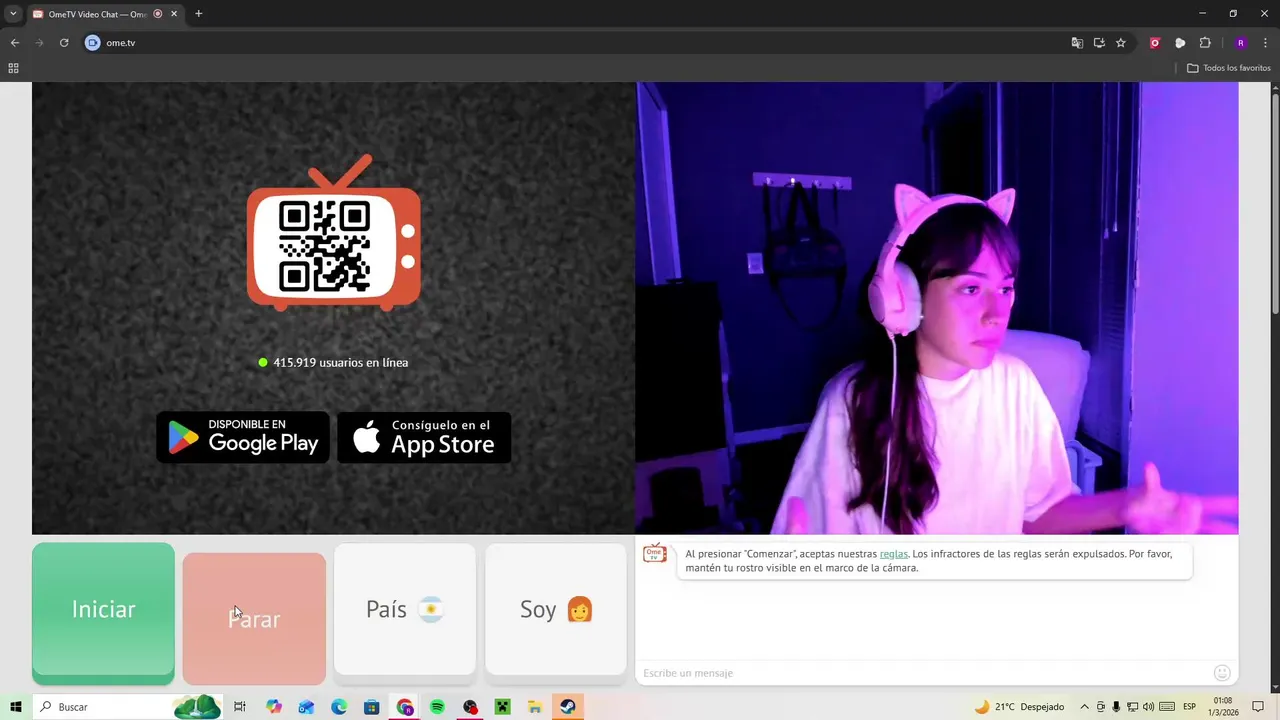Open the R profile avatar menu
Image resolution: width=1280 pixels, height=720 pixels.
tap(1241, 43)
